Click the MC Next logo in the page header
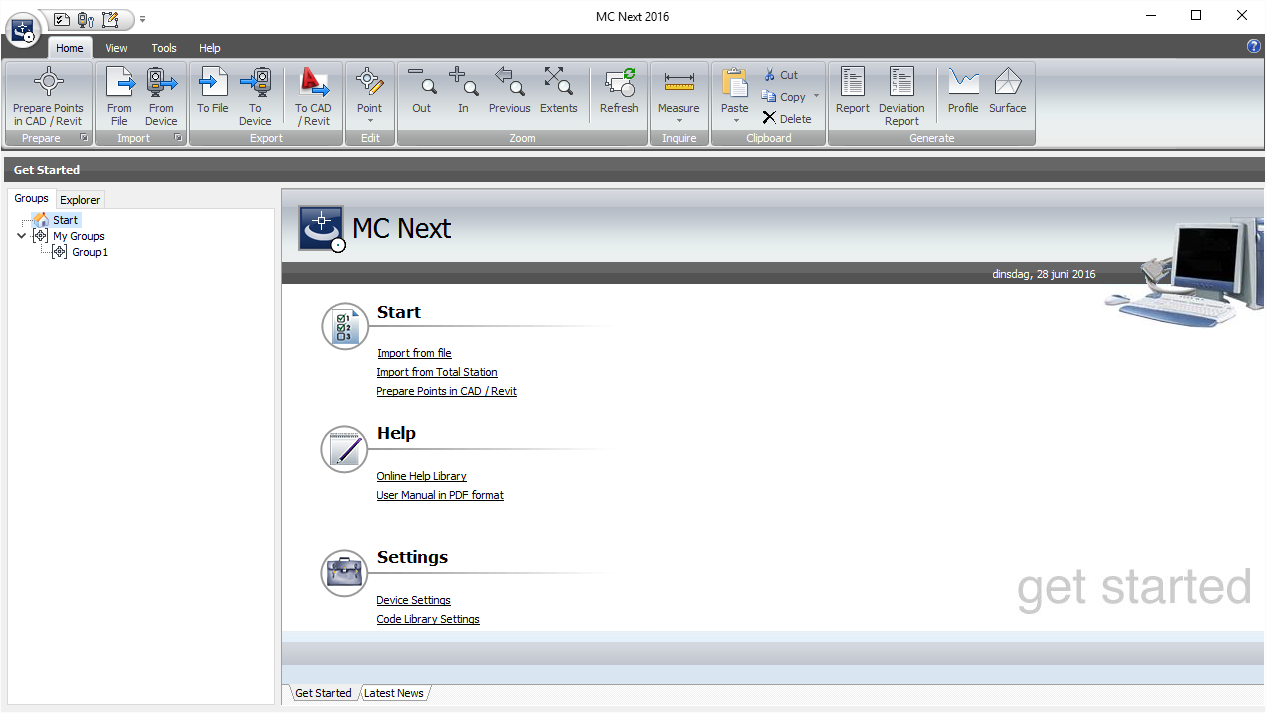 [322, 229]
